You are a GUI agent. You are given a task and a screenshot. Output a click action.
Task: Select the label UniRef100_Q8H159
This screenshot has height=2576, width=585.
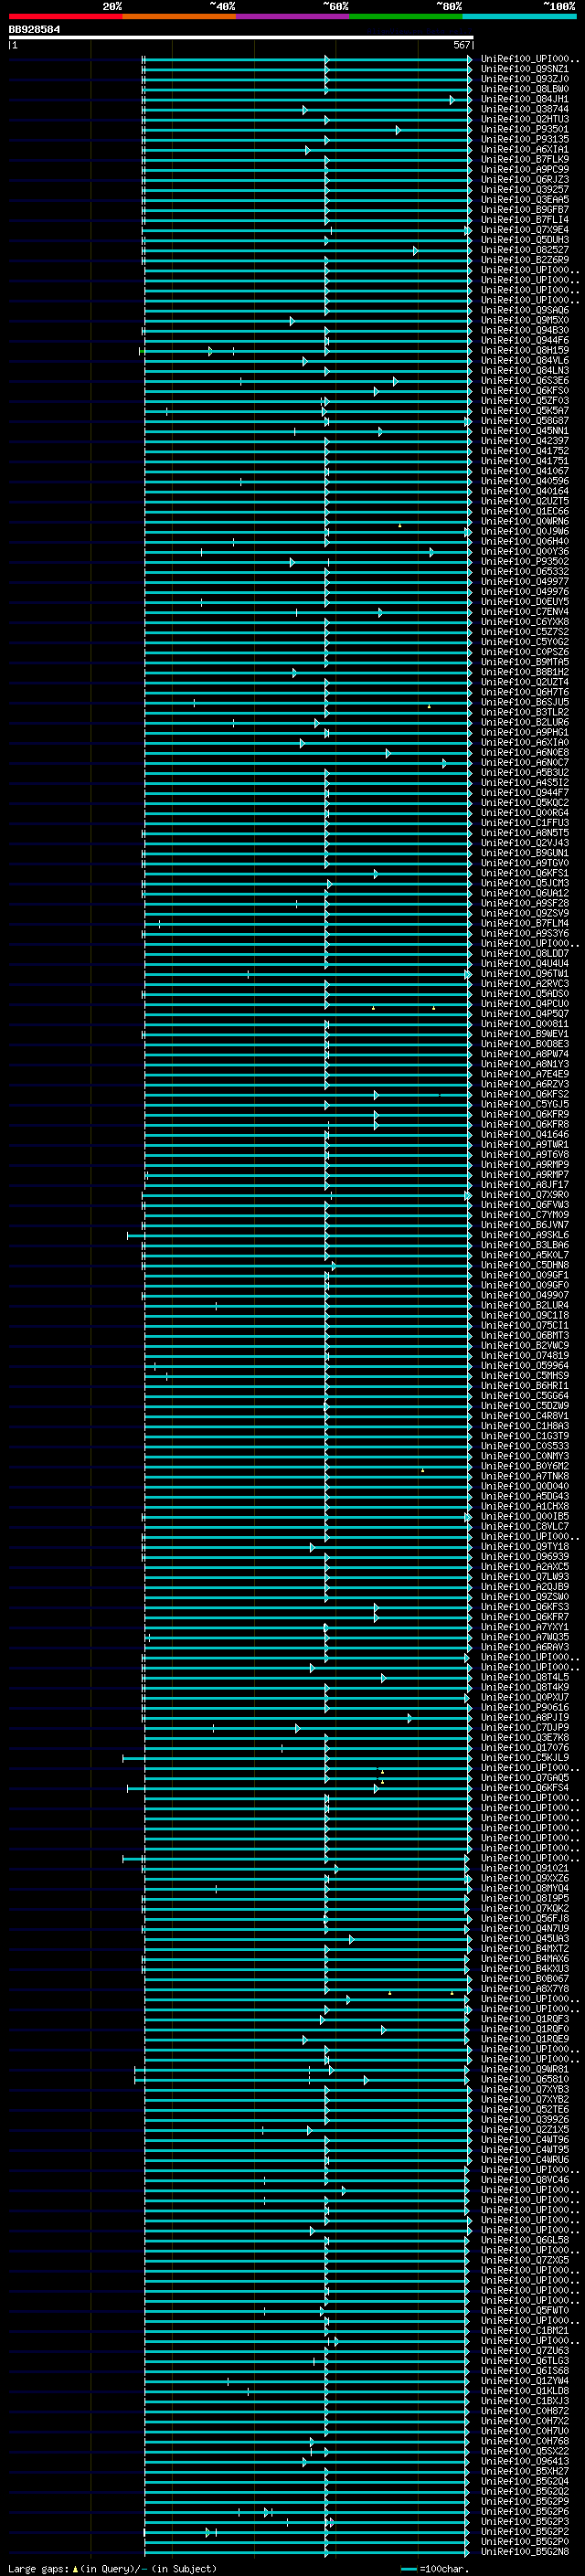pos(525,350)
